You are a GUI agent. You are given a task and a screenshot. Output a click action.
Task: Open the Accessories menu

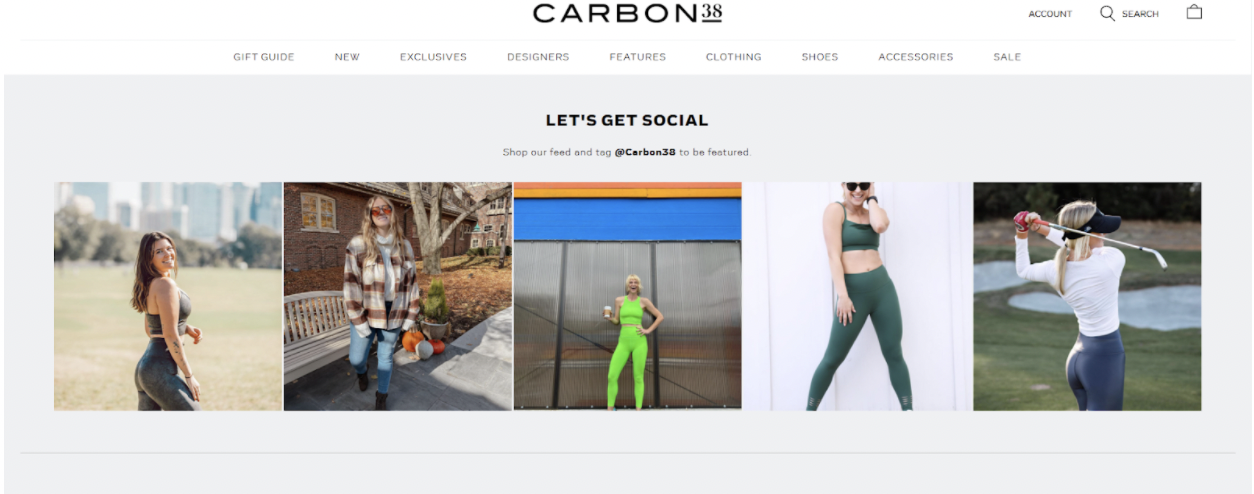click(x=916, y=57)
